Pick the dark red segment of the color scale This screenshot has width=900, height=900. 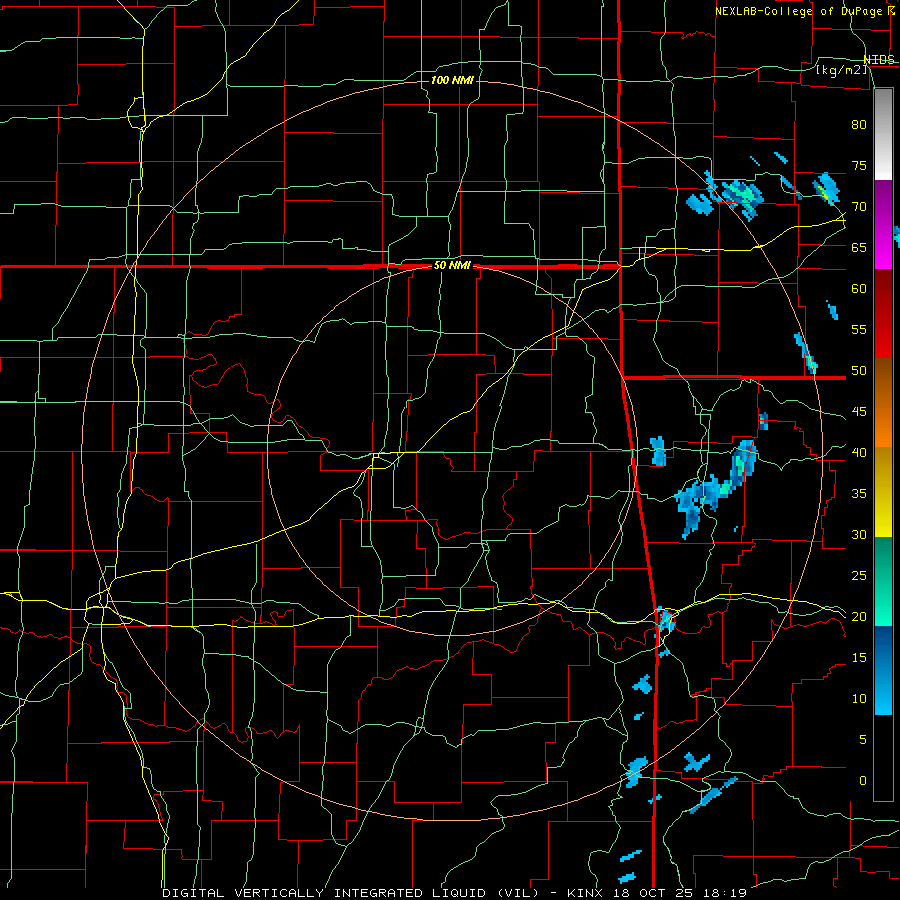coord(883,313)
